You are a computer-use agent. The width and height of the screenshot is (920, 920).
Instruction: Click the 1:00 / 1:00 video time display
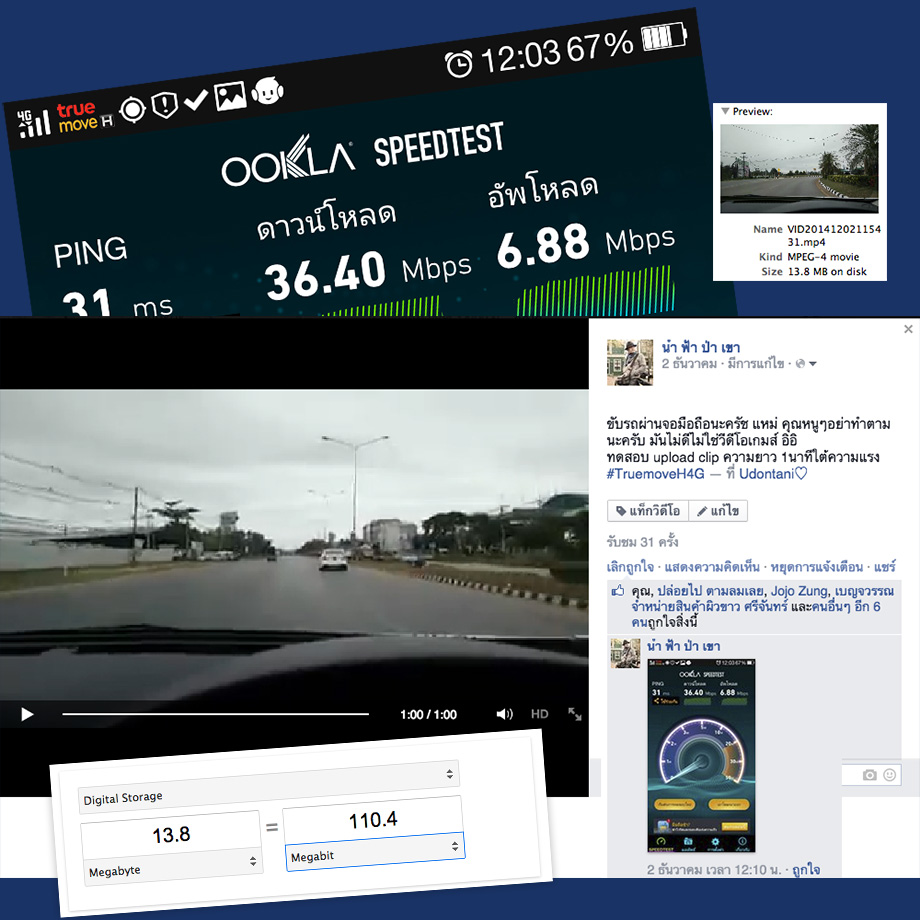(x=428, y=715)
